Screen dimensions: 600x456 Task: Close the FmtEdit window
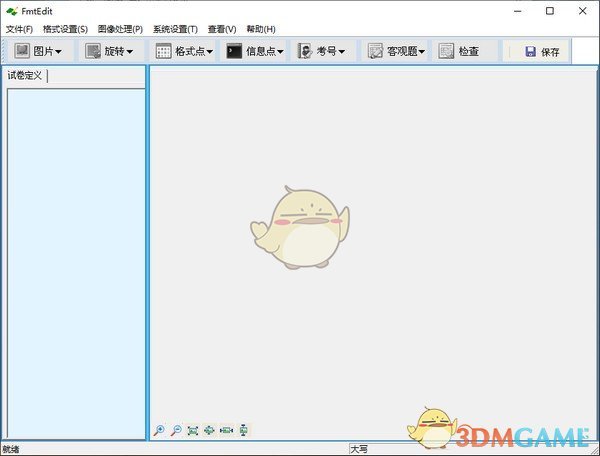pyautogui.click(x=582, y=11)
